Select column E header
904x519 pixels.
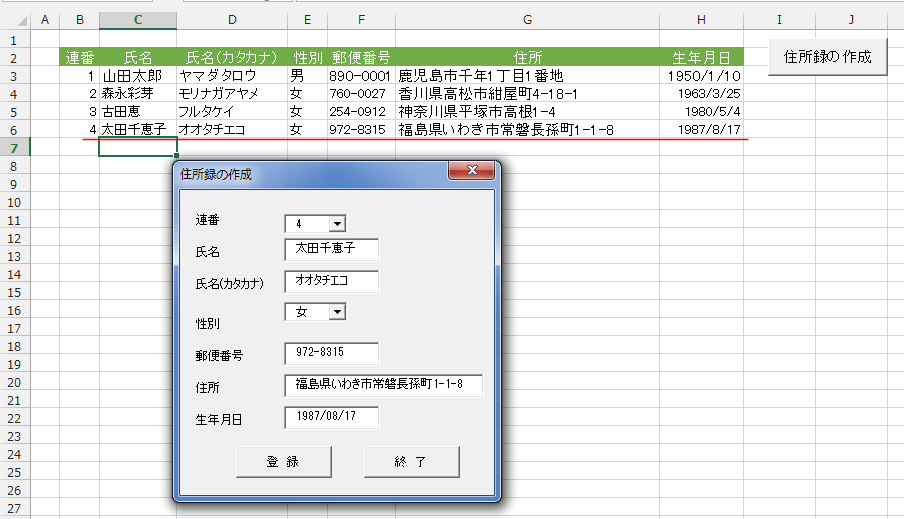coord(307,20)
